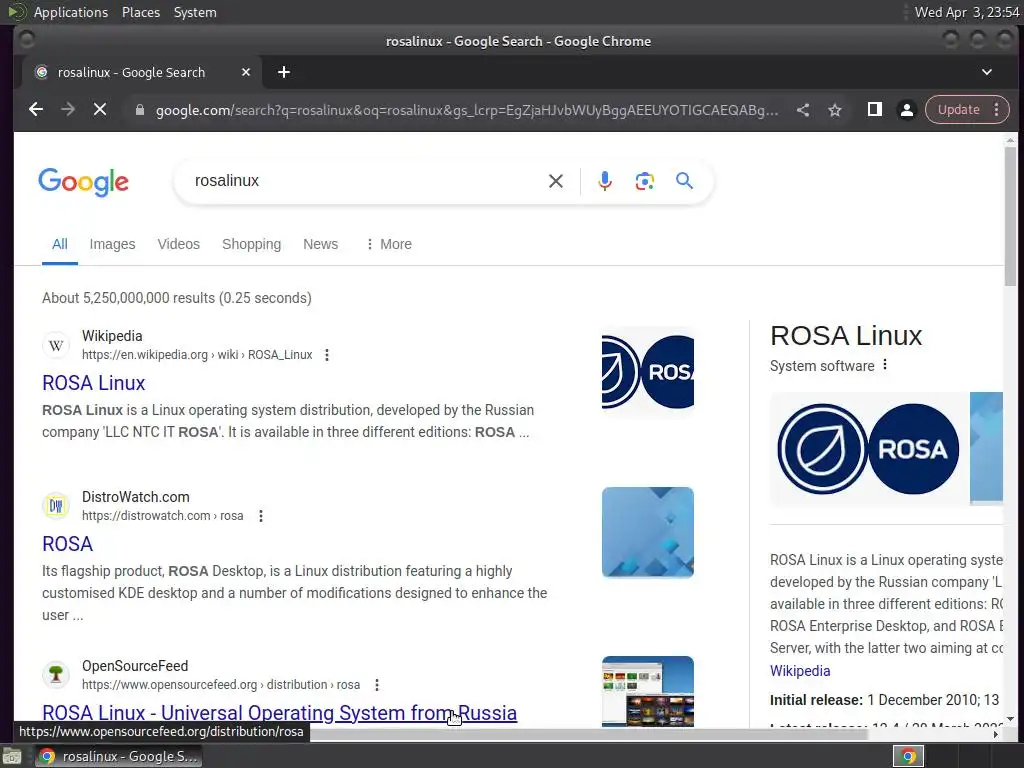This screenshot has height=768, width=1024.
Task: Click the clock showing Wed Apr 3
Action: coord(967,12)
